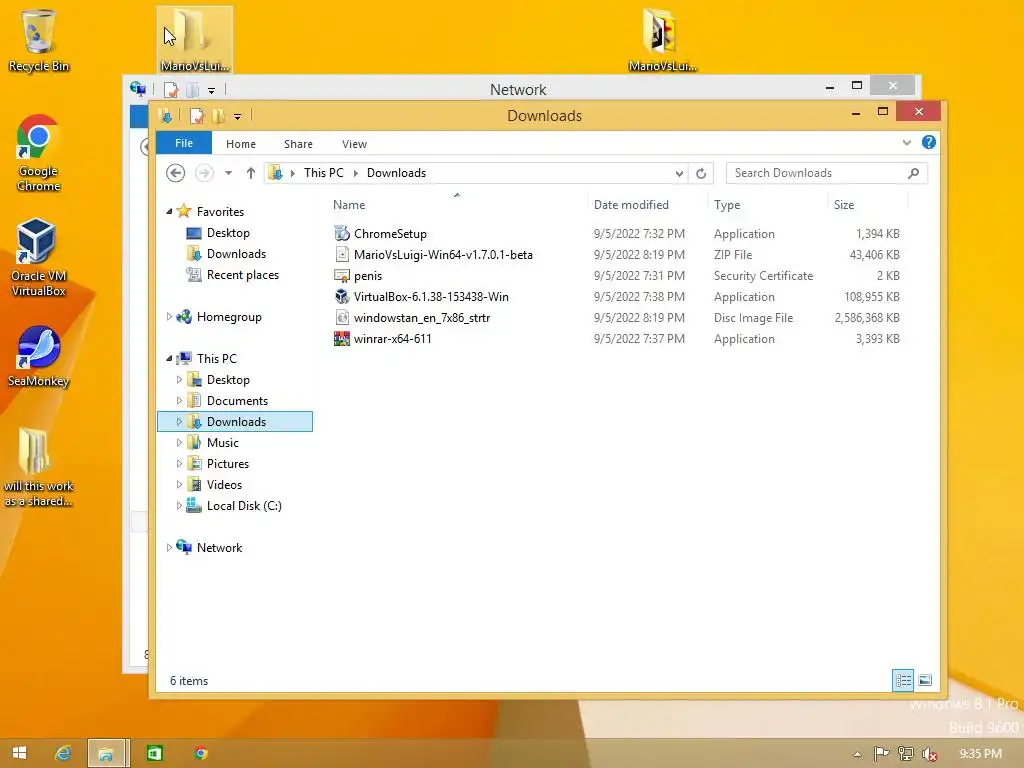
Task: Open Action Center flag tray icon
Action: (881, 754)
